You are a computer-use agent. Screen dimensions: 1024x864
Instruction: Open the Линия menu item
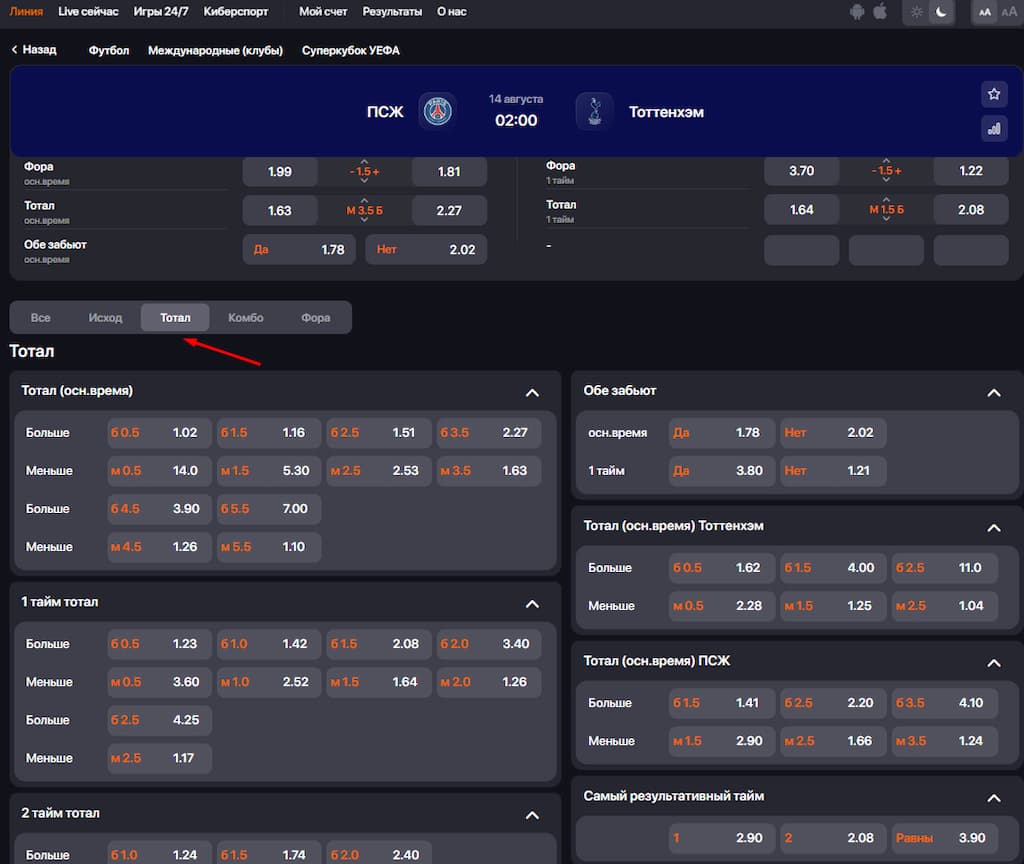coord(26,11)
